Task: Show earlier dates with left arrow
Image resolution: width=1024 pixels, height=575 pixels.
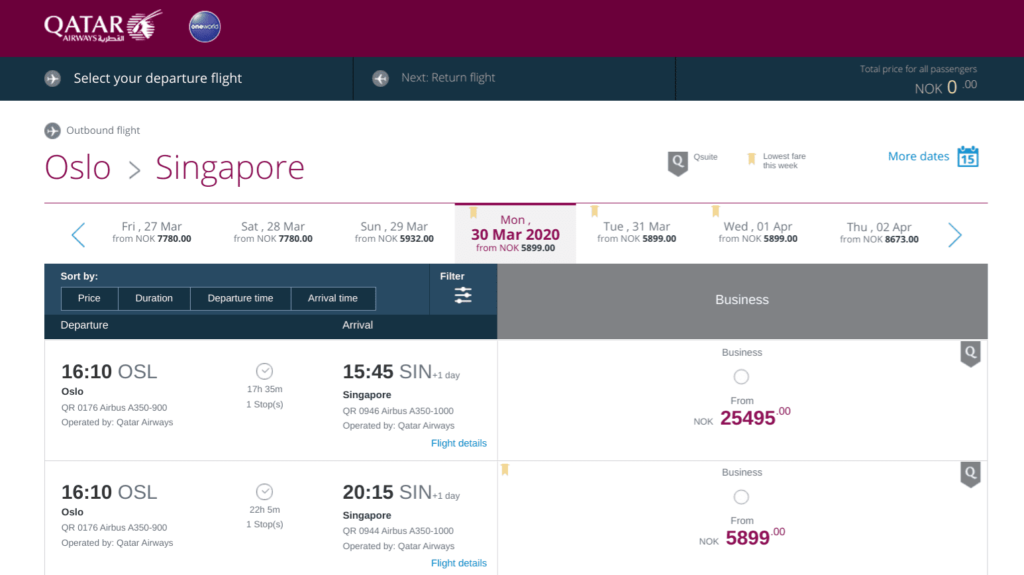Action: [x=78, y=235]
